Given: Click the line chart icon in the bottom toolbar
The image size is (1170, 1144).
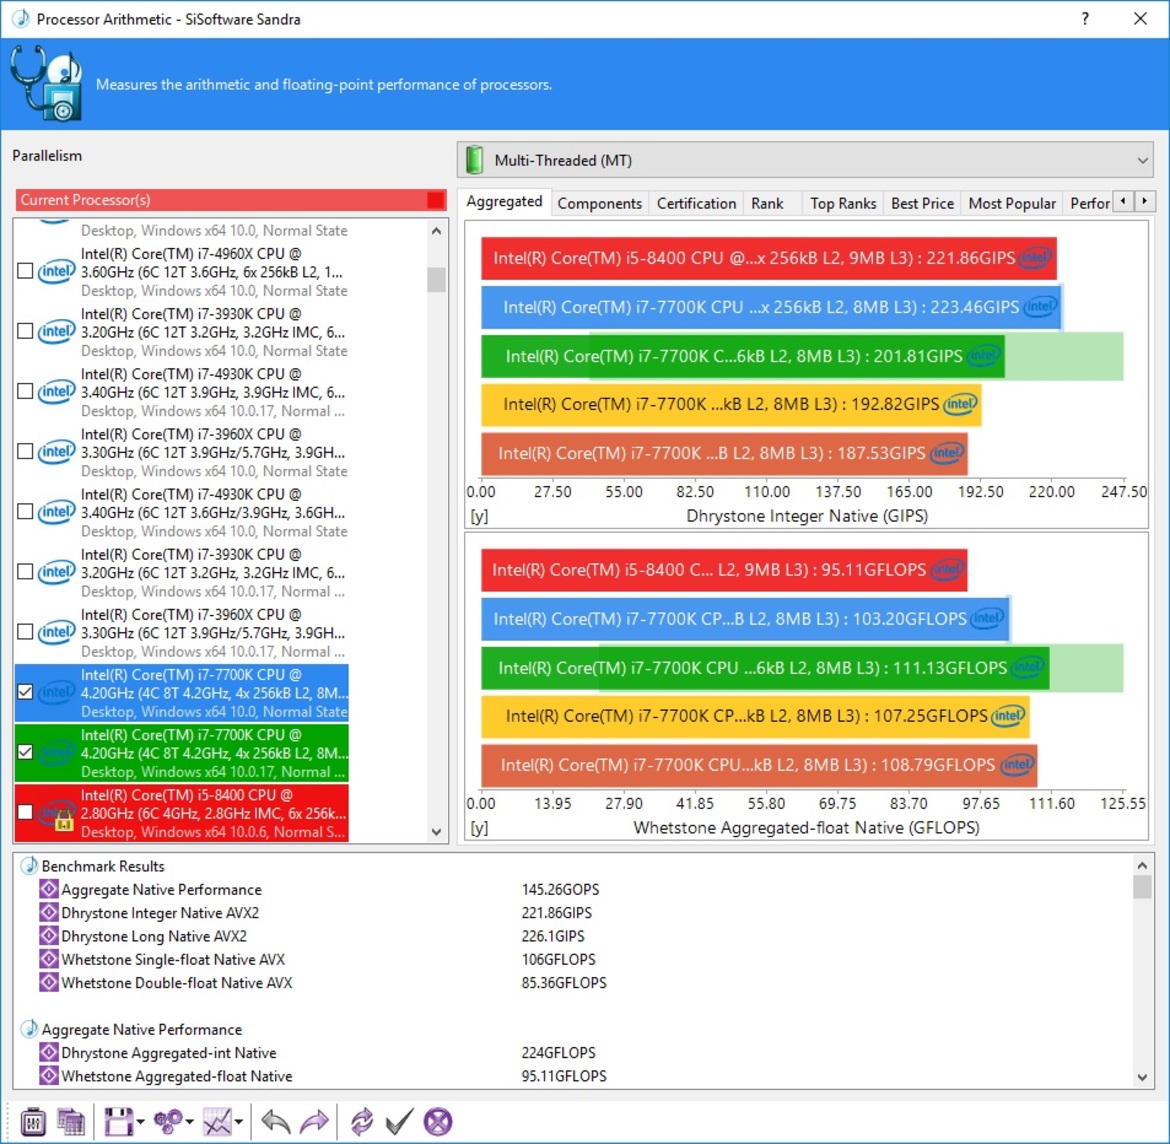Looking at the screenshot, I should [x=217, y=1121].
